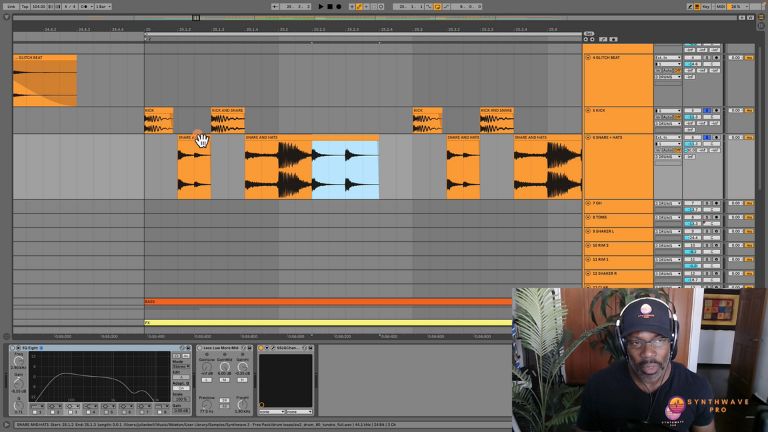Click the GainMid knob
768x432 pixels.
click(225, 366)
